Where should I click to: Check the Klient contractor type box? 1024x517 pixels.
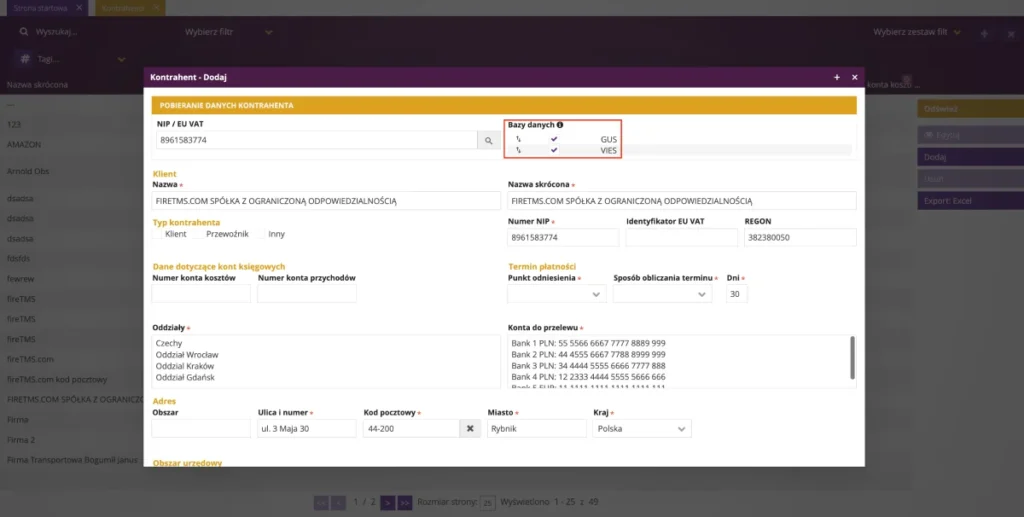[x=157, y=234]
